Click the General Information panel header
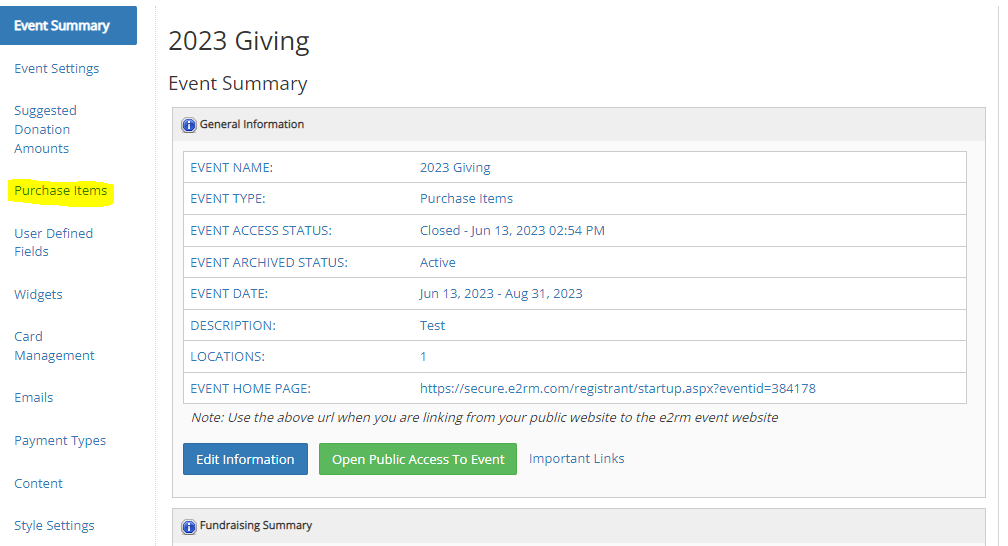Image resolution: width=1008 pixels, height=546 pixels. (579, 125)
